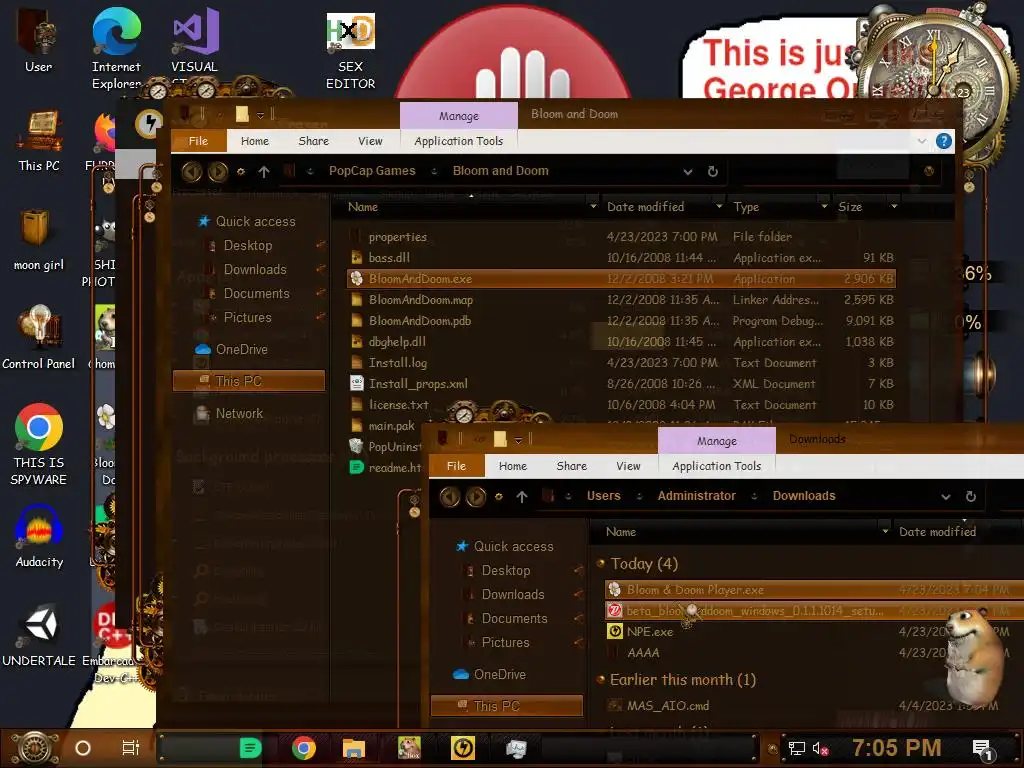Screen dimensions: 1024x768
Task: Open the Control Panel desktop icon
Action: point(39,338)
